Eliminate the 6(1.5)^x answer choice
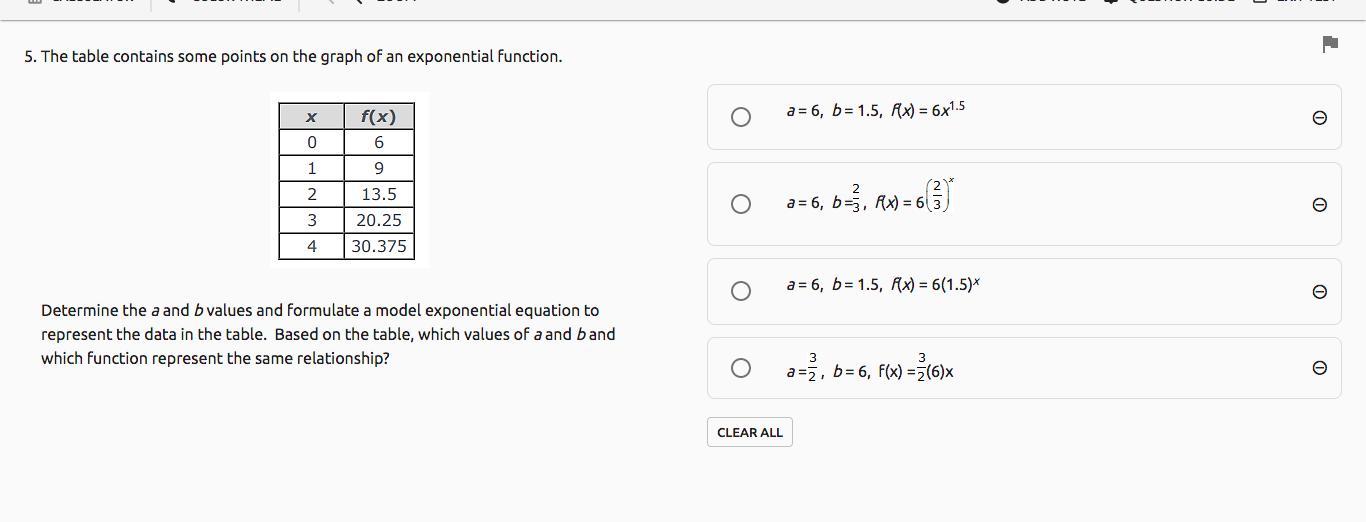Image resolution: width=1366 pixels, height=522 pixels. click(x=1319, y=292)
